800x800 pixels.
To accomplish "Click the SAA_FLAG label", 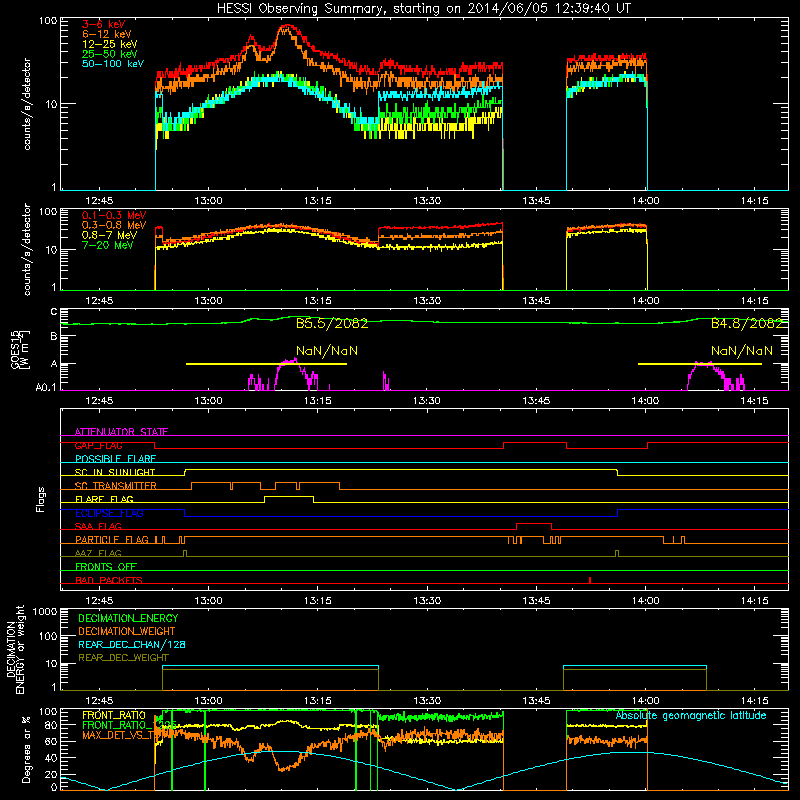I will coord(98,526).
